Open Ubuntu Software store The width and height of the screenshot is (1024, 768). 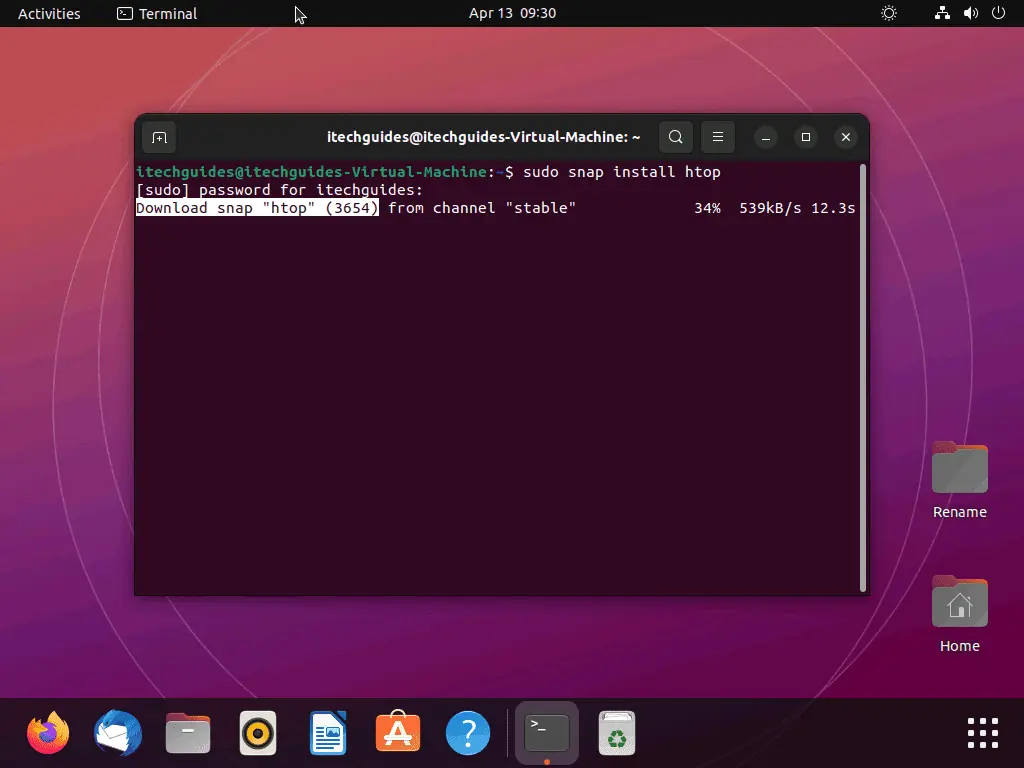pos(398,734)
